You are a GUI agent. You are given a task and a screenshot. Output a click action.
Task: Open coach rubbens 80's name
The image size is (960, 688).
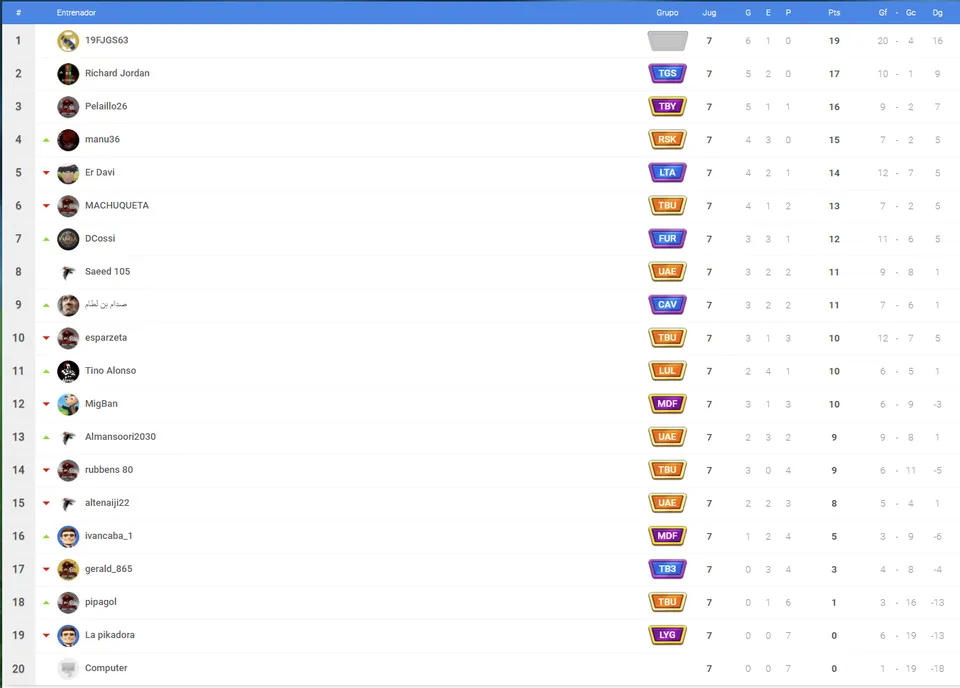click(109, 470)
